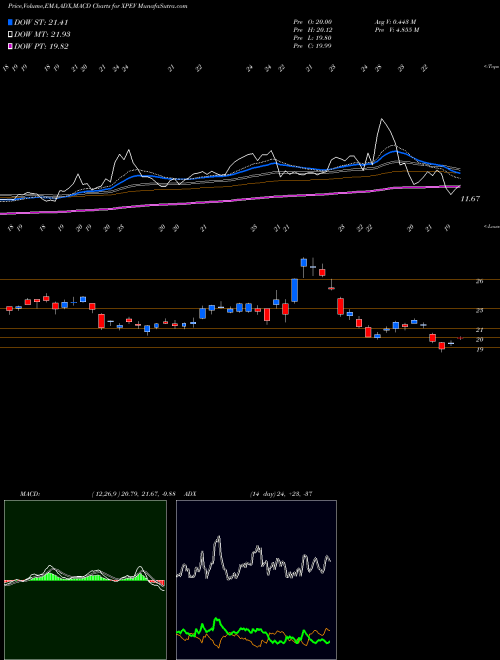Click the magenta DOW PT legend swatch

point(11,46)
